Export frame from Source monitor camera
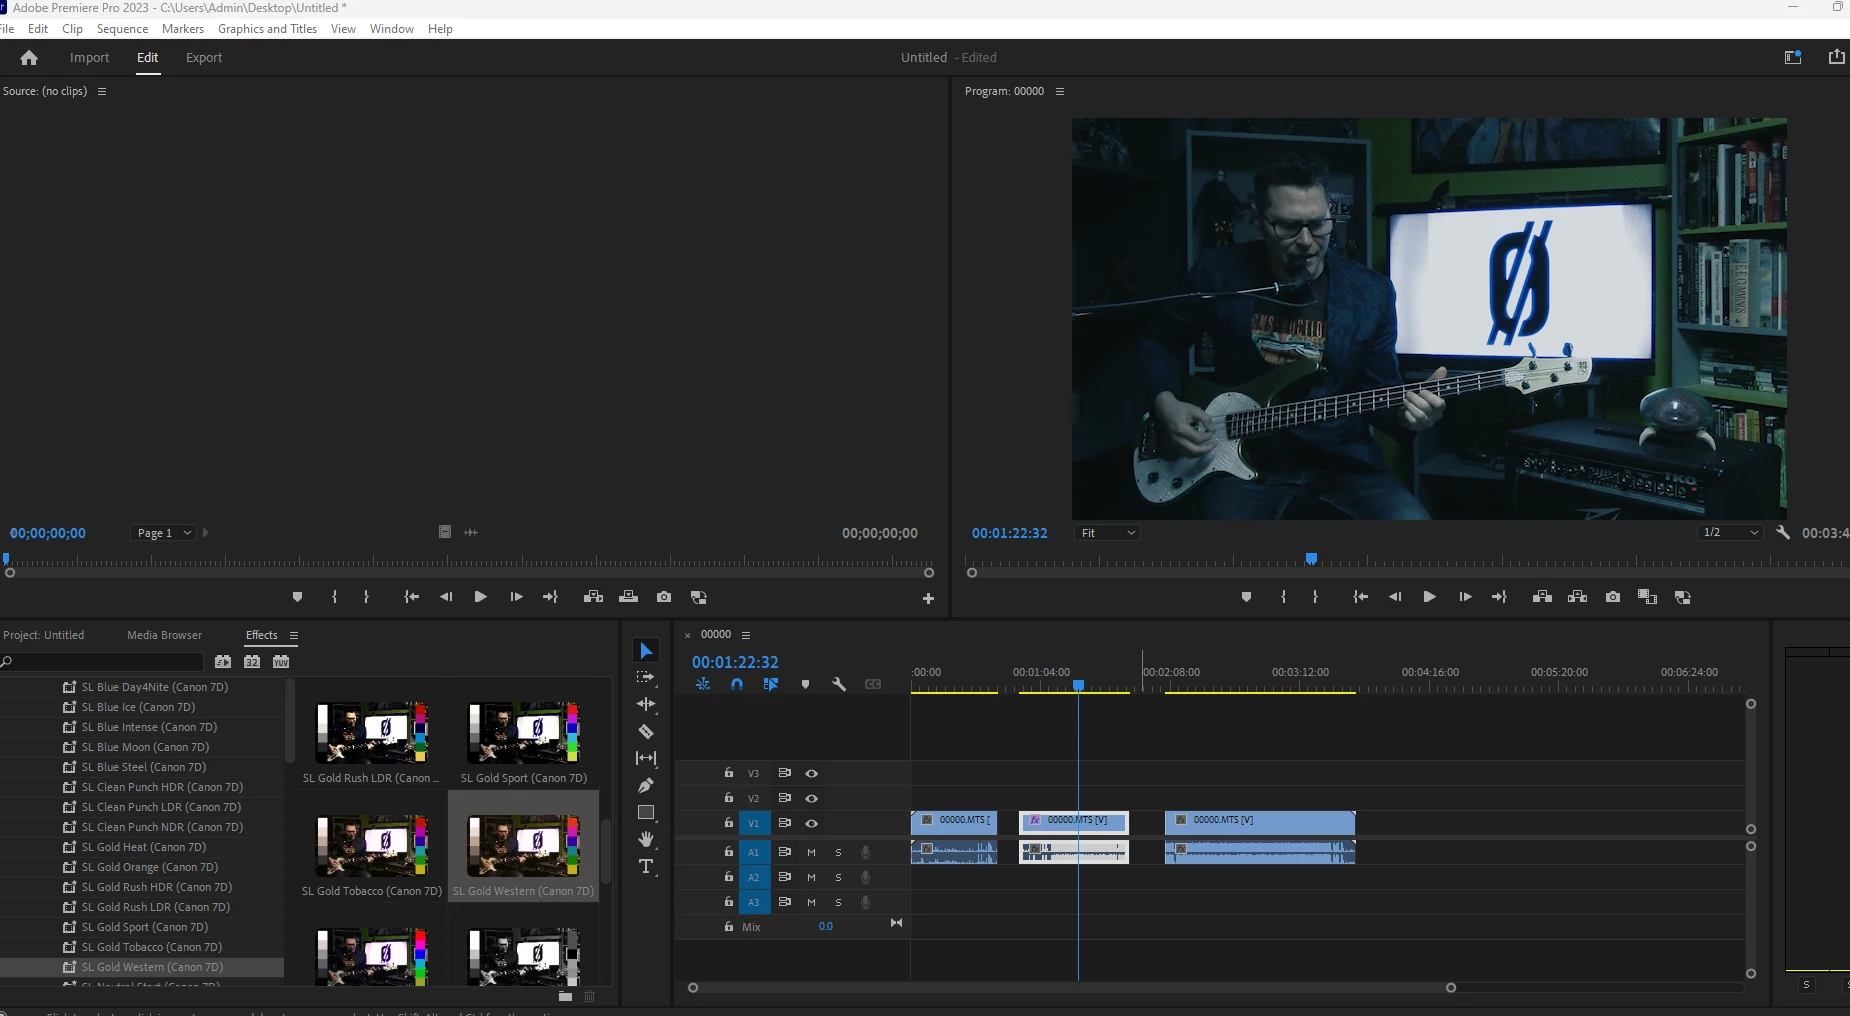The width and height of the screenshot is (1850, 1016). coord(664,597)
